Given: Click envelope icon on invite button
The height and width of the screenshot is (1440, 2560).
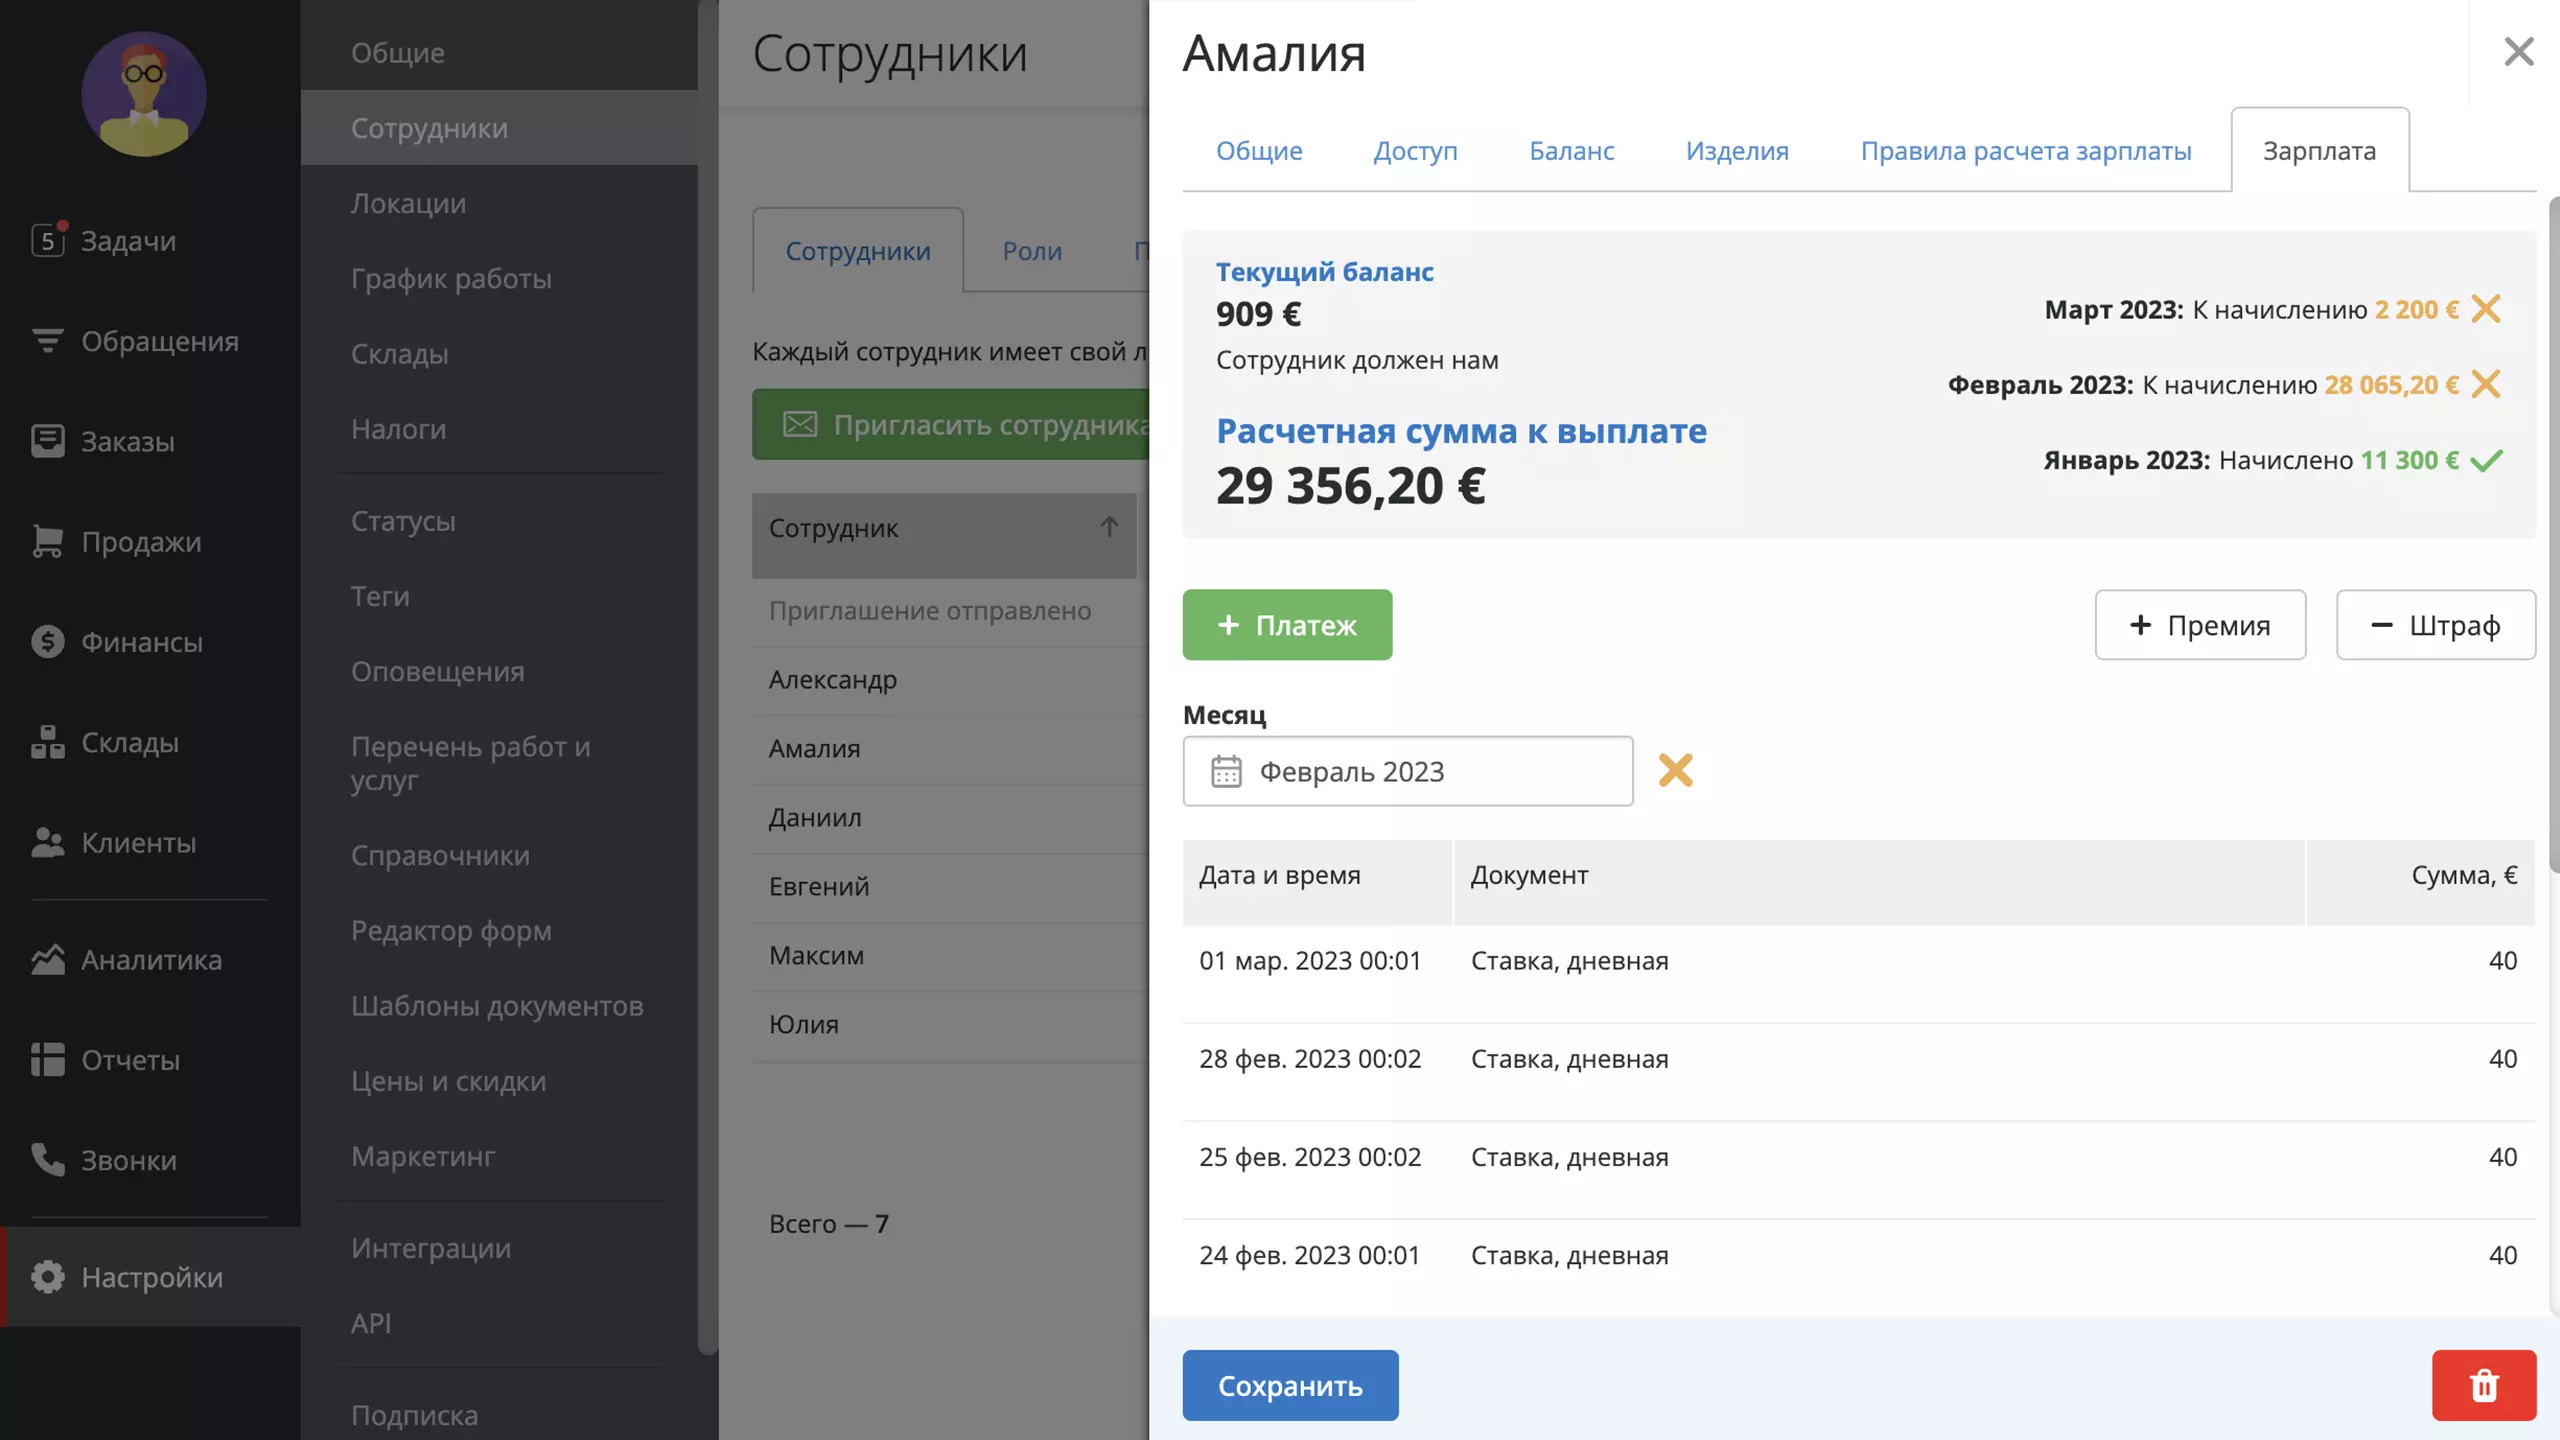Looking at the screenshot, I should tap(799, 424).
